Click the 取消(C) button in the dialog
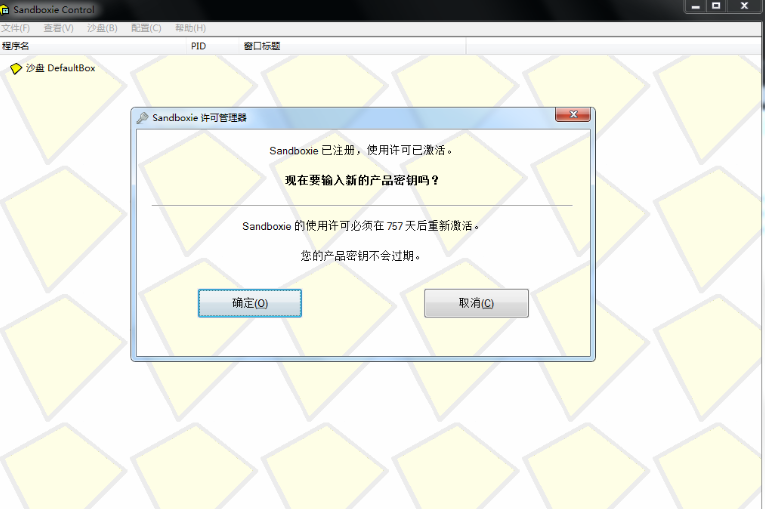 [476, 303]
